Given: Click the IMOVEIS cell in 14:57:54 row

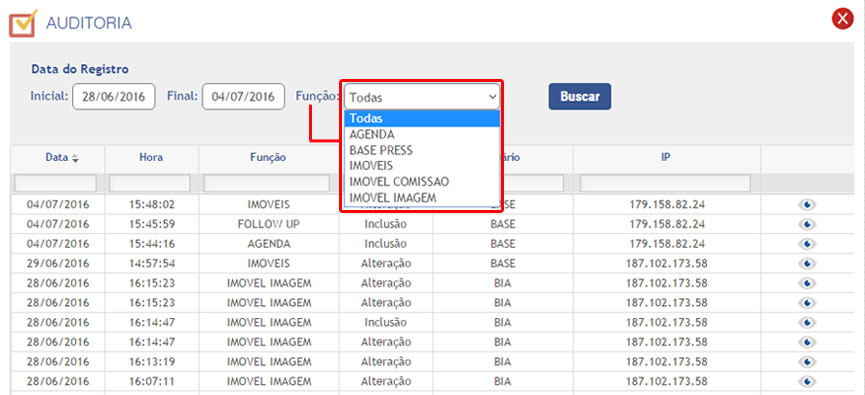Looking at the screenshot, I should pyautogui.click(x=269, y=263).
